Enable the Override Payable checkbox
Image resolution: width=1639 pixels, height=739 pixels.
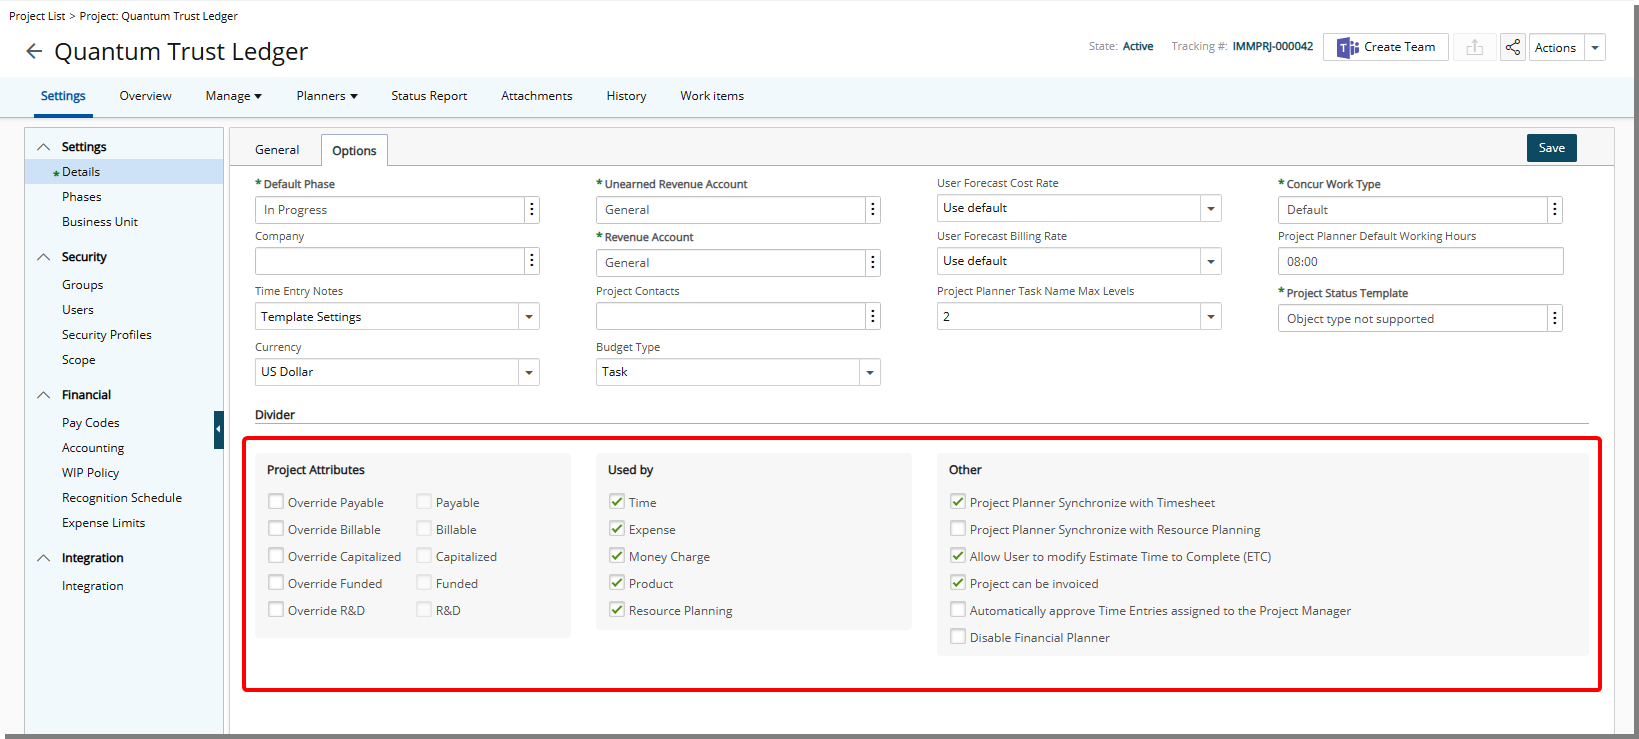click(276, 502)
